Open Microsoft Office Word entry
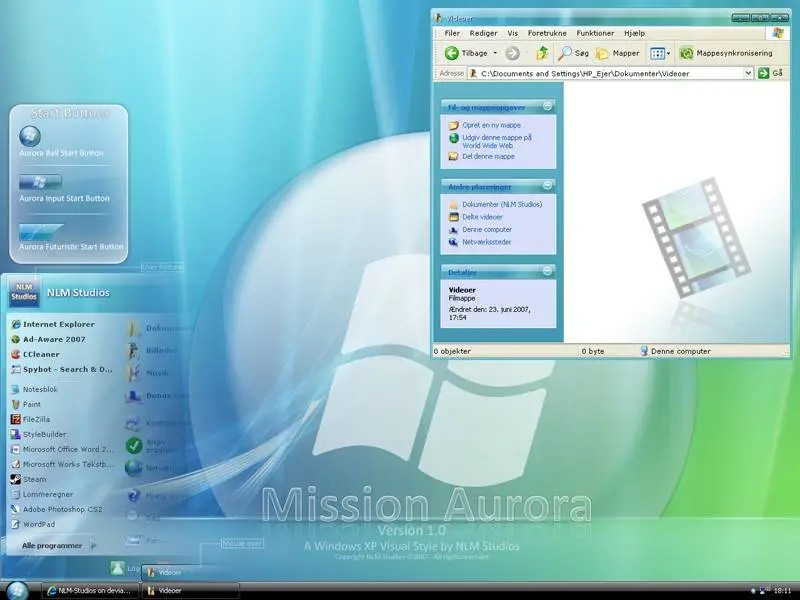 point(62,449)
